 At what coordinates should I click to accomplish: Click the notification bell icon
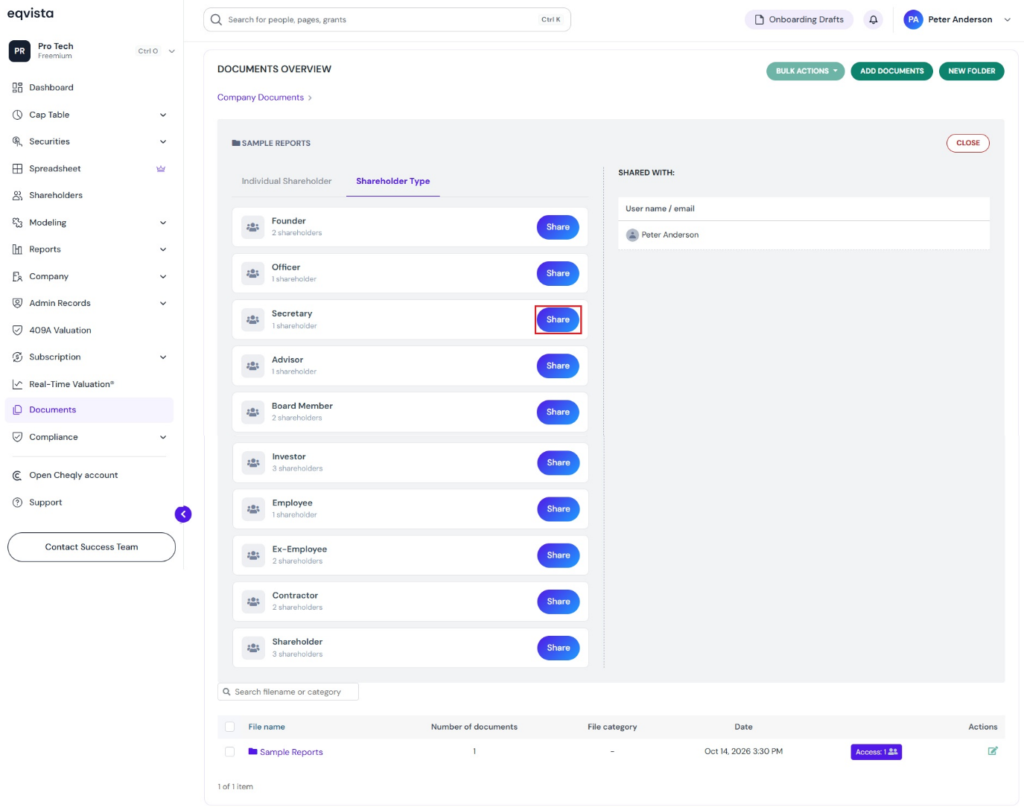873,20
